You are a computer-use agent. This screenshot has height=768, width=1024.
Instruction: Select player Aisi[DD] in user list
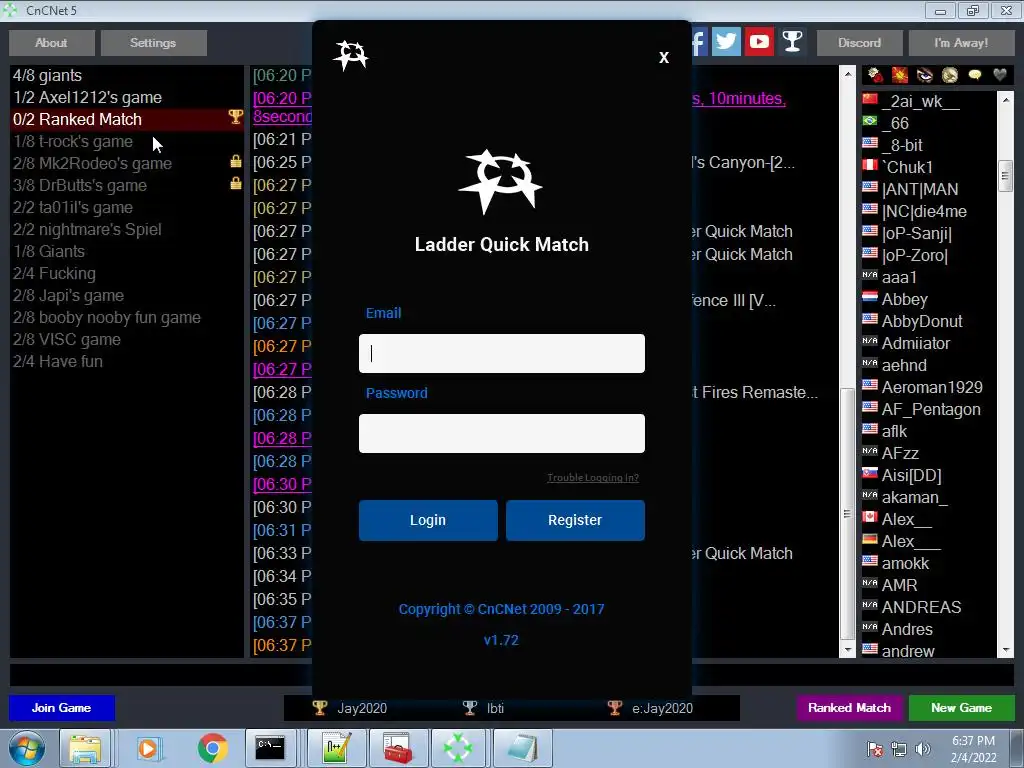click(929, 475)
